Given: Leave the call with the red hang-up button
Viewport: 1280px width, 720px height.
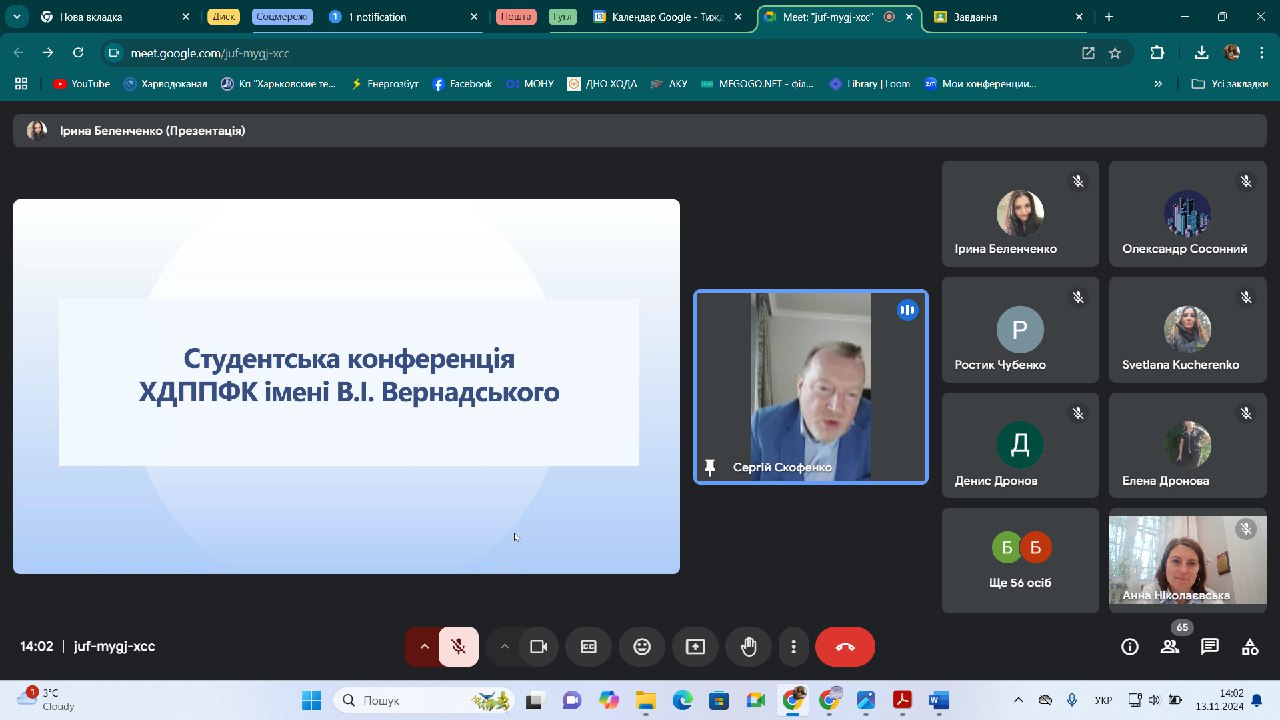Looking at the screenshot, I should [x=845, y=647].
